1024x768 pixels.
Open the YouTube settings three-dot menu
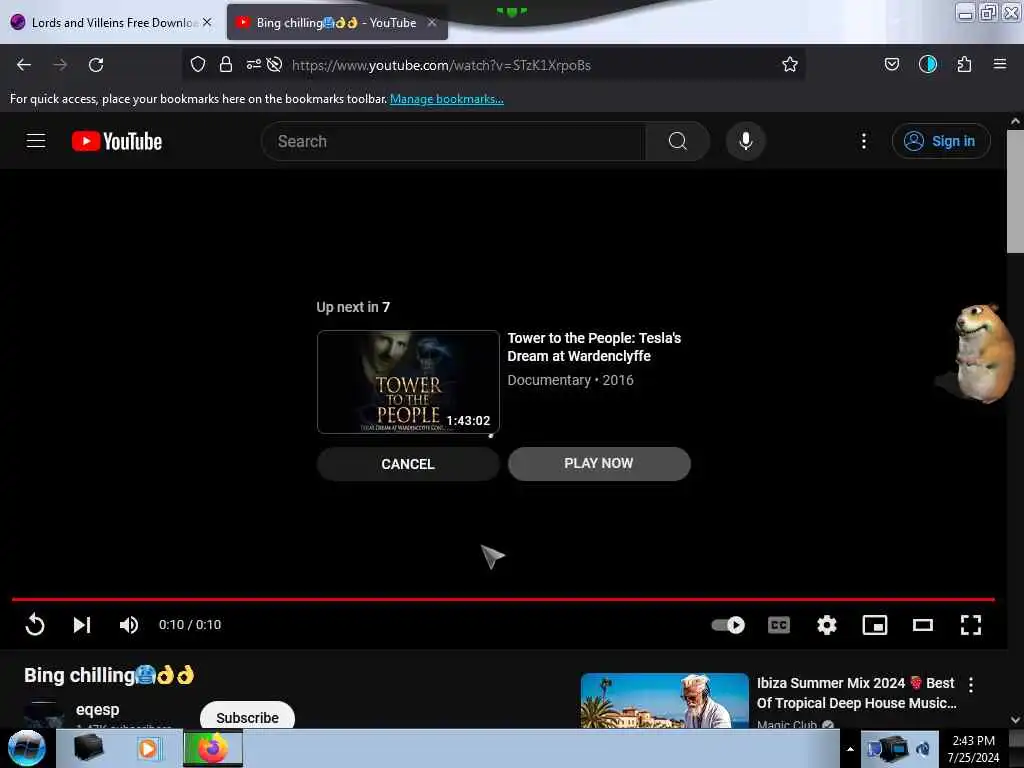tap(863, 141)
